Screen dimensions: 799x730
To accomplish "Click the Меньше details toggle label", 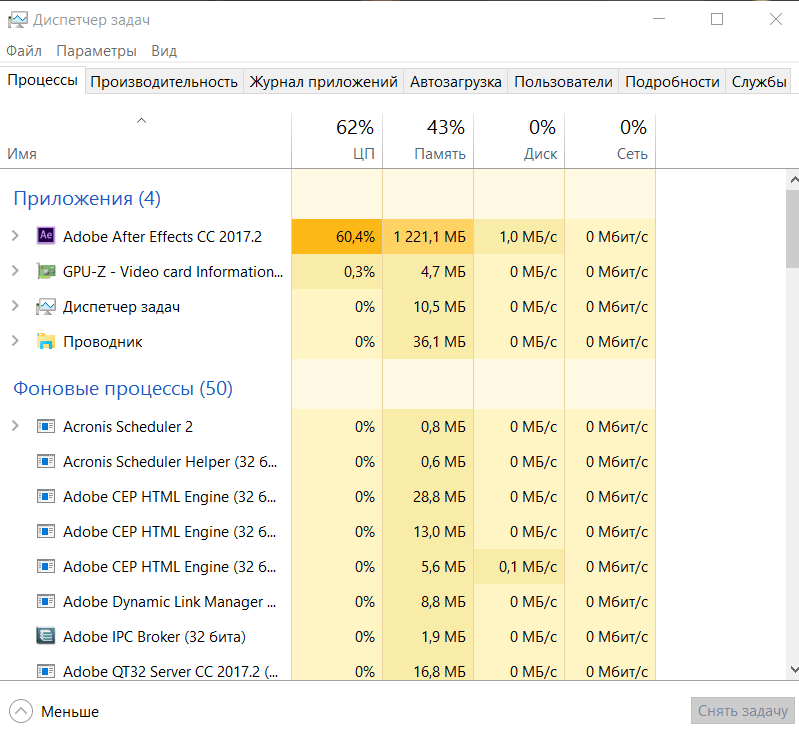I will [70, 712].
